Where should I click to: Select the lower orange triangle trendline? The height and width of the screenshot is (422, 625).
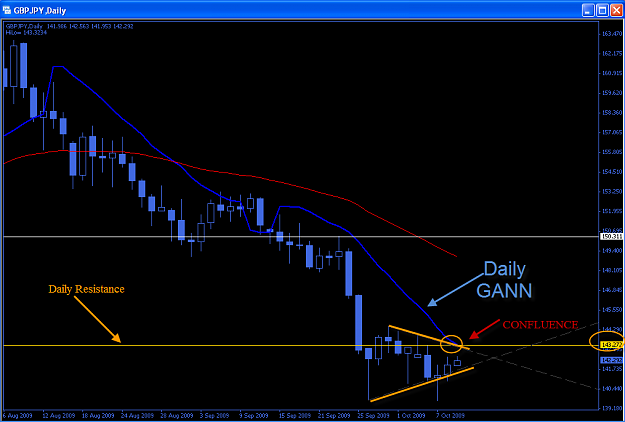click(422, 384)
